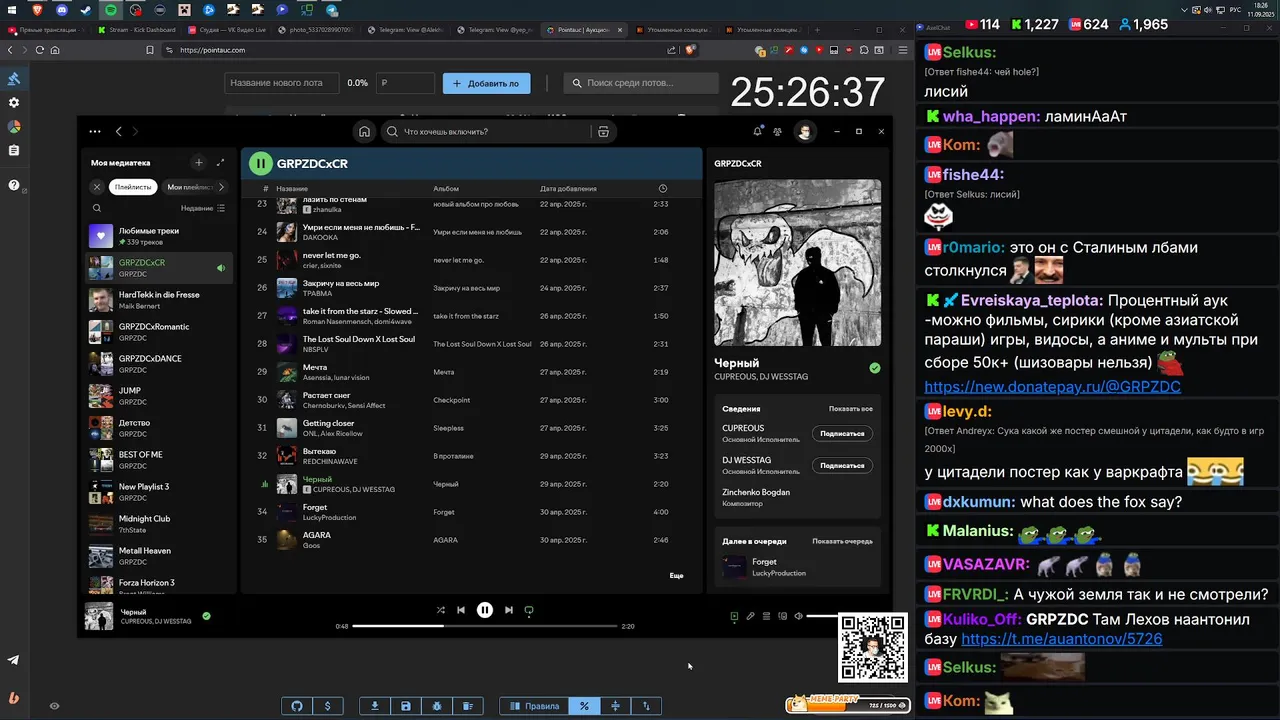The width and height of the screenshot is (1280, 720).
Task: Skip to next track
Action: pos(509,610)
